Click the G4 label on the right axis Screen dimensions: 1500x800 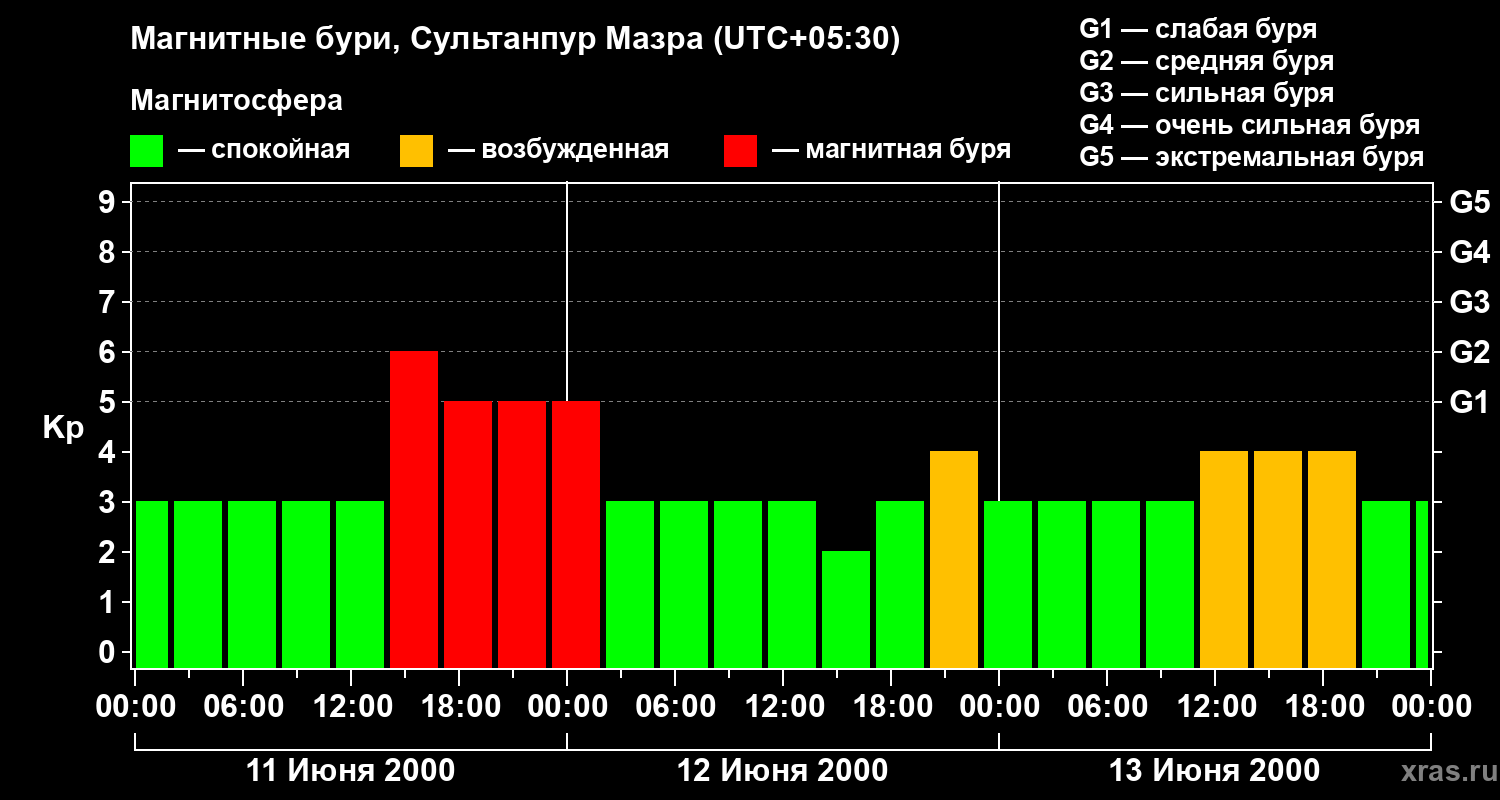click(1470, 252)
